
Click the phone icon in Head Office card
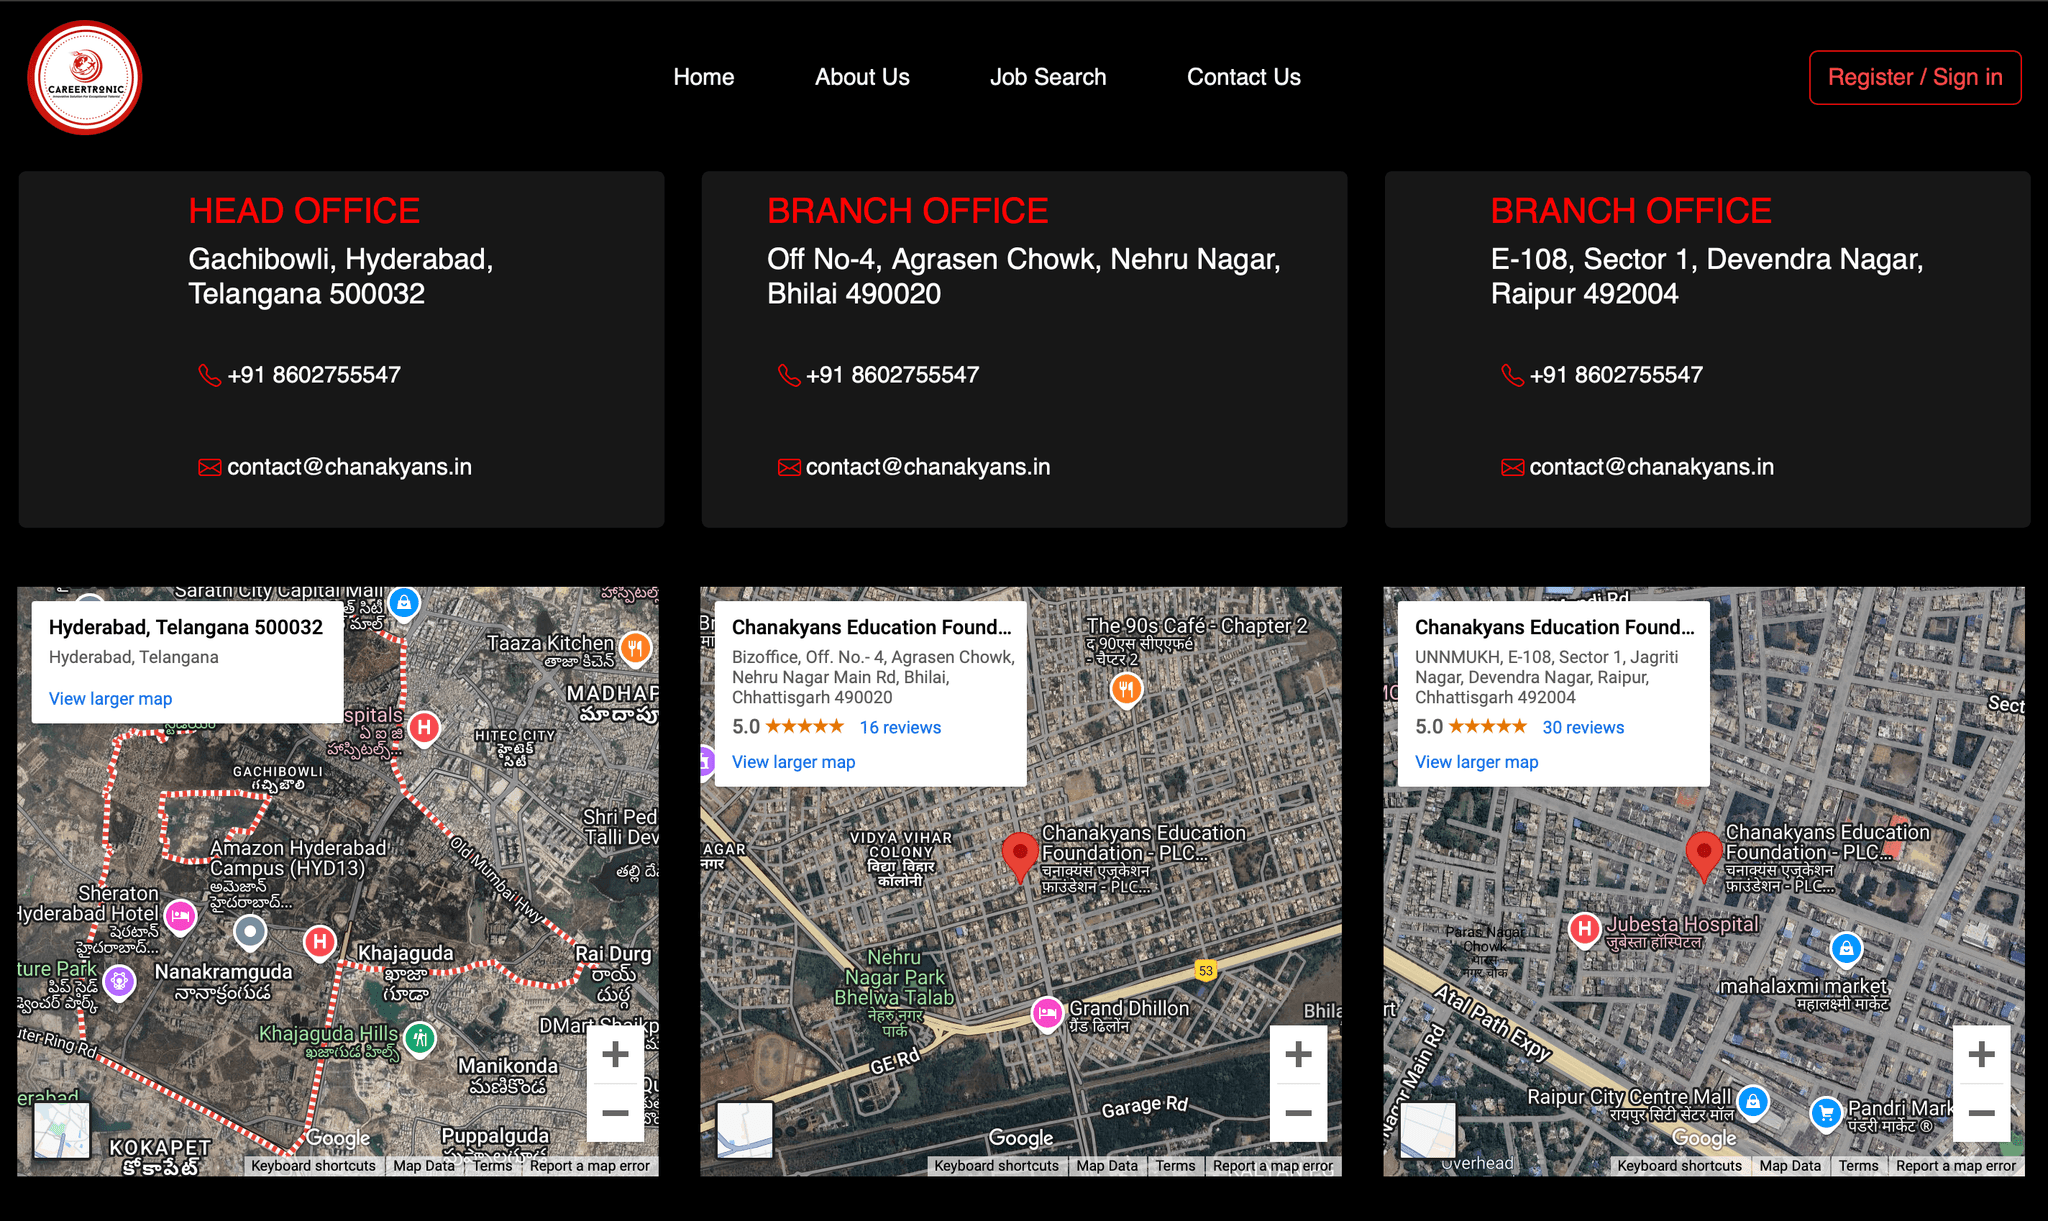tap(209, 375)
